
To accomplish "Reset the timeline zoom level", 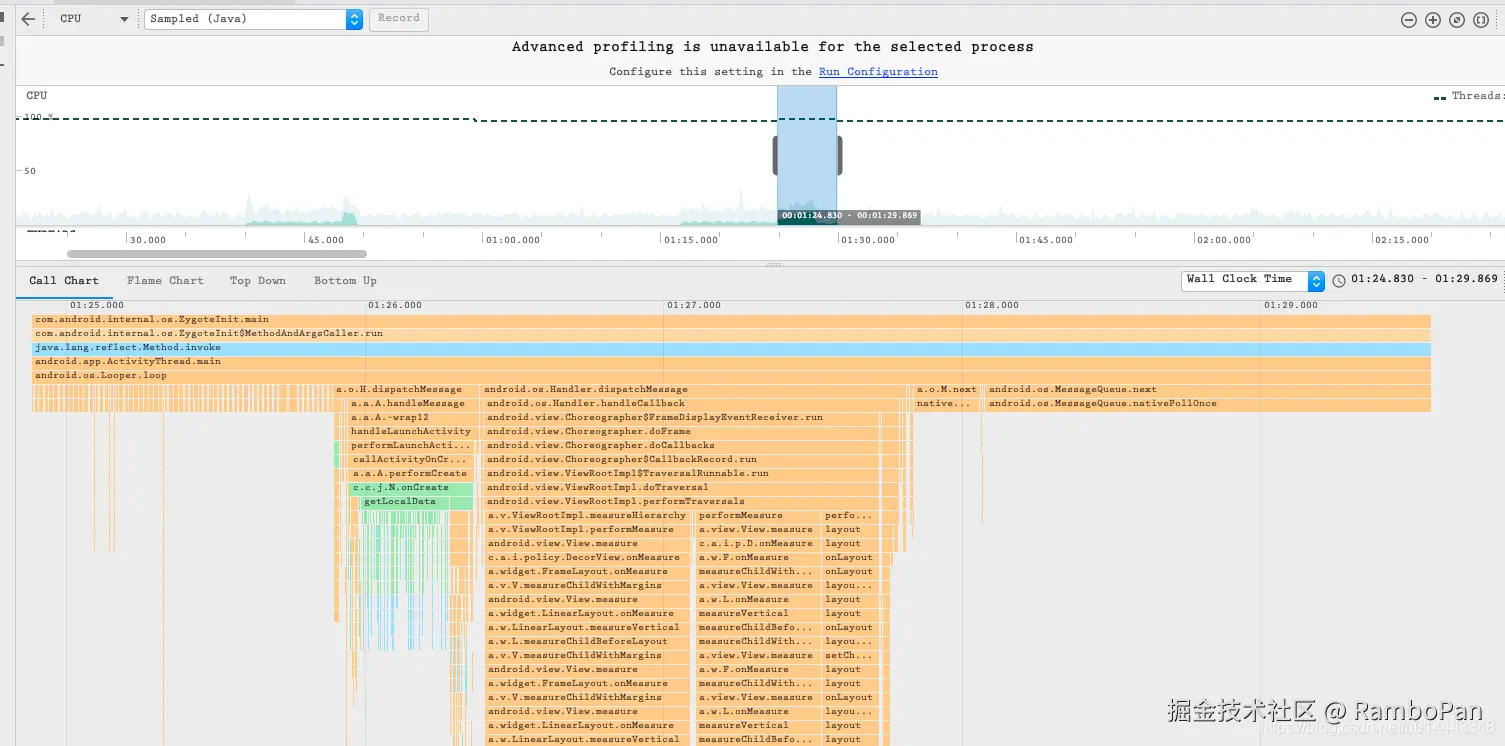I will pos(1457,20).
